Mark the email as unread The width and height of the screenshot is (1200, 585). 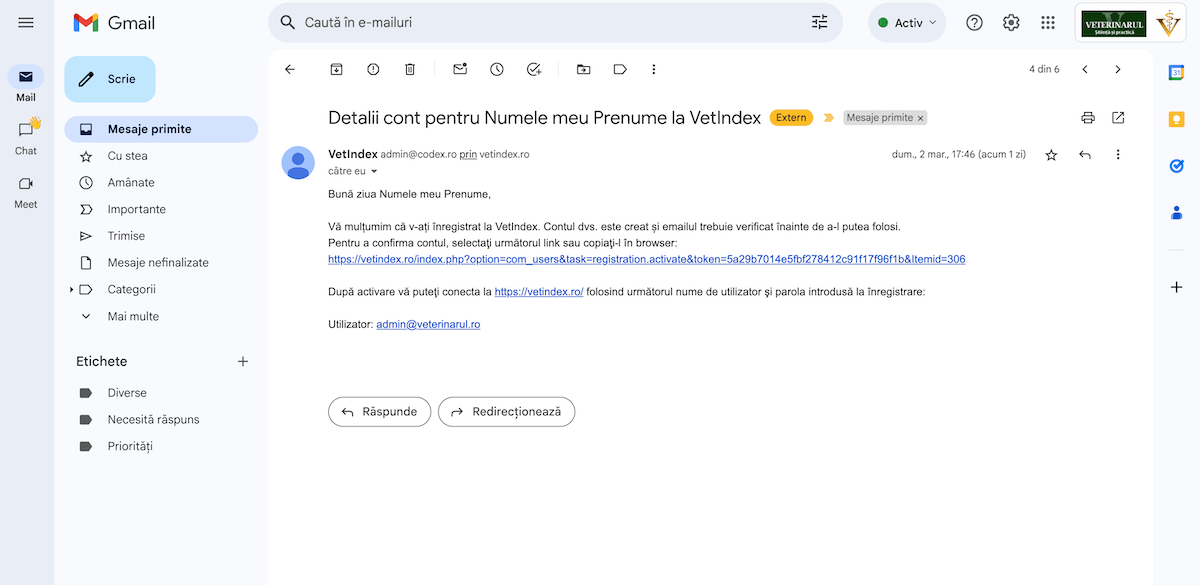[460, 69]
